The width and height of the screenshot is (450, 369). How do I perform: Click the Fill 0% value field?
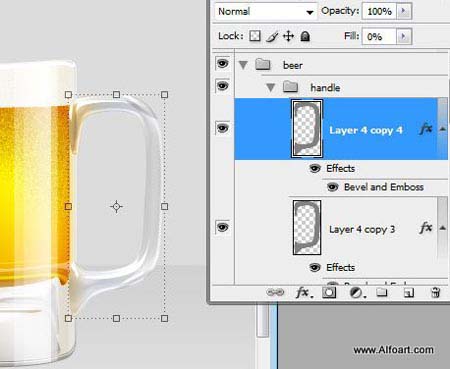379,36
